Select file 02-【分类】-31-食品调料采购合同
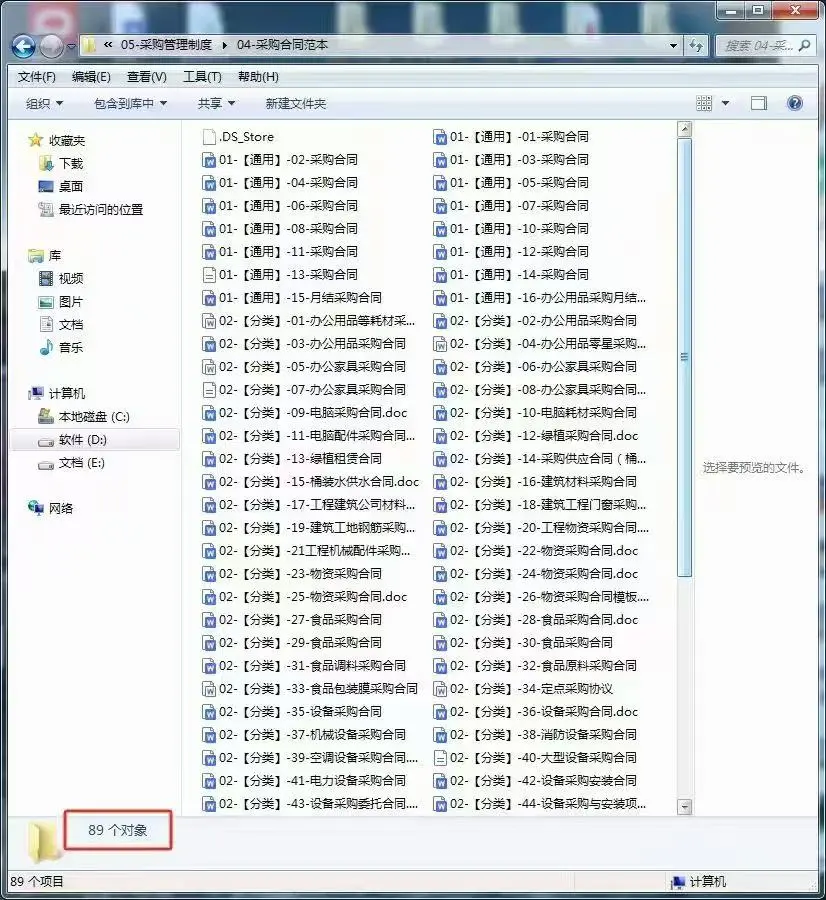Image resolution: width=826 pixels, height=900 pixels. click(304, 665)
